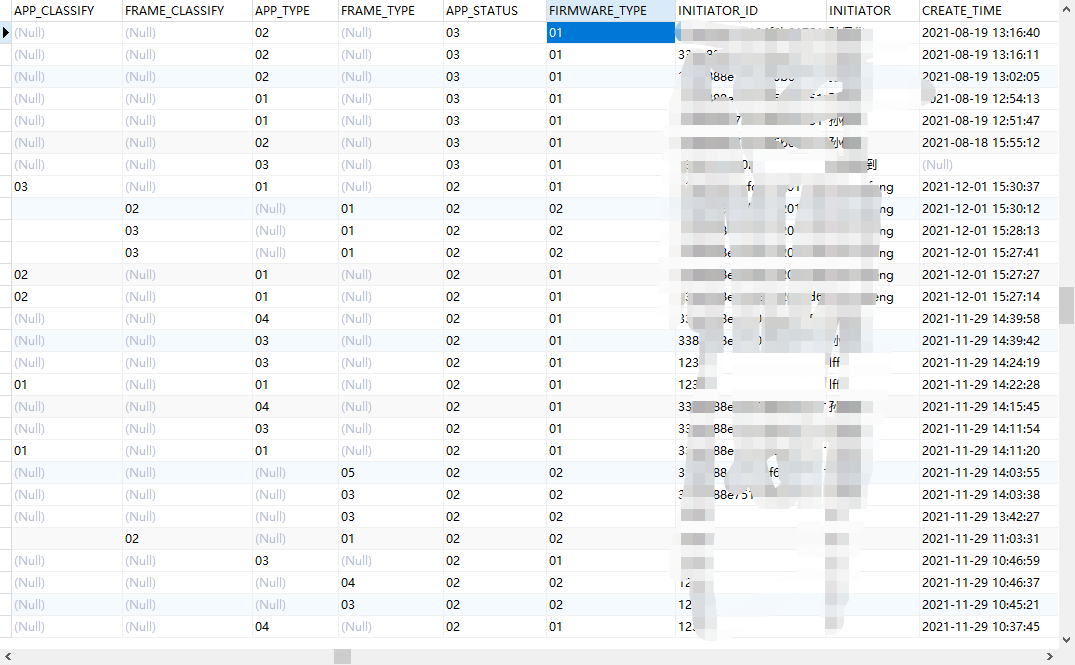
Task: Click CREATE_TIME cell 2021-12-01 15:27:14
Action: click(x=989, y=297)
